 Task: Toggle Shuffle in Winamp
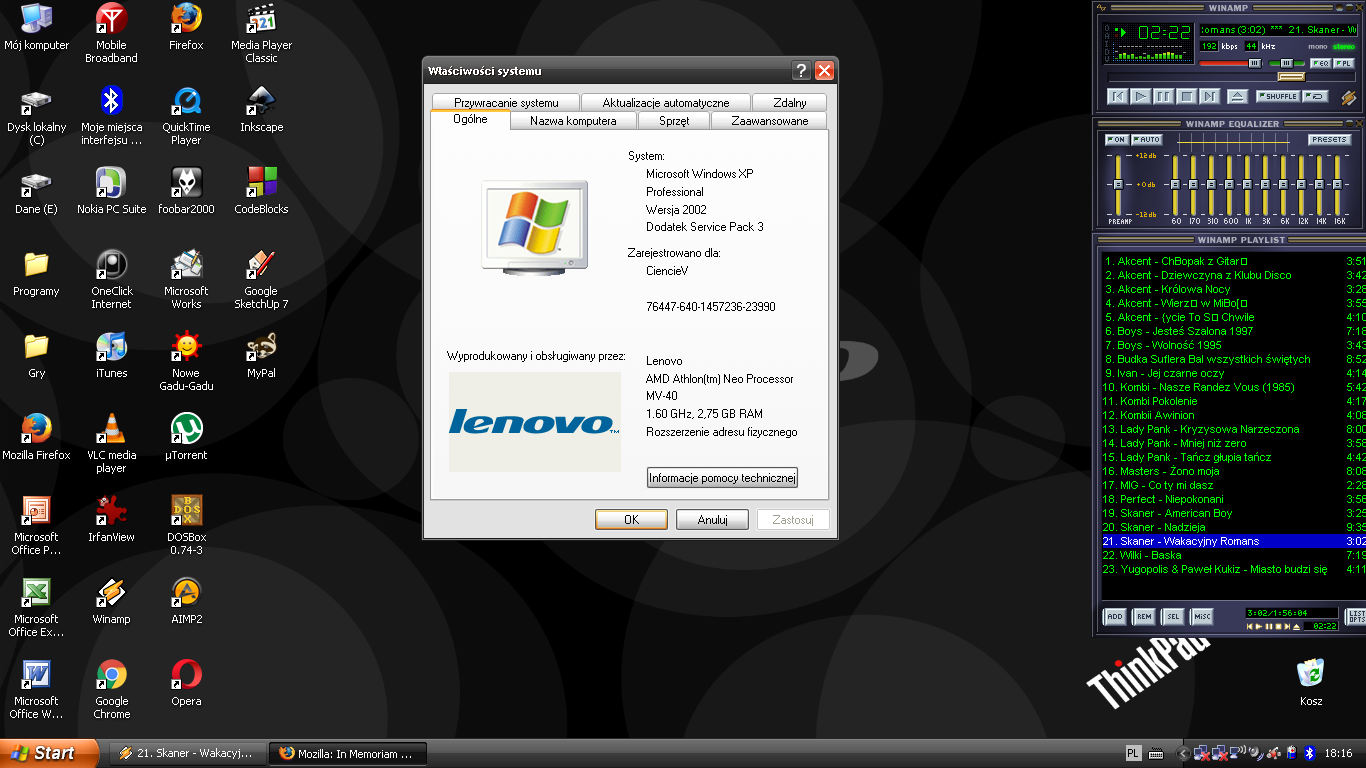click(1278, 96)
